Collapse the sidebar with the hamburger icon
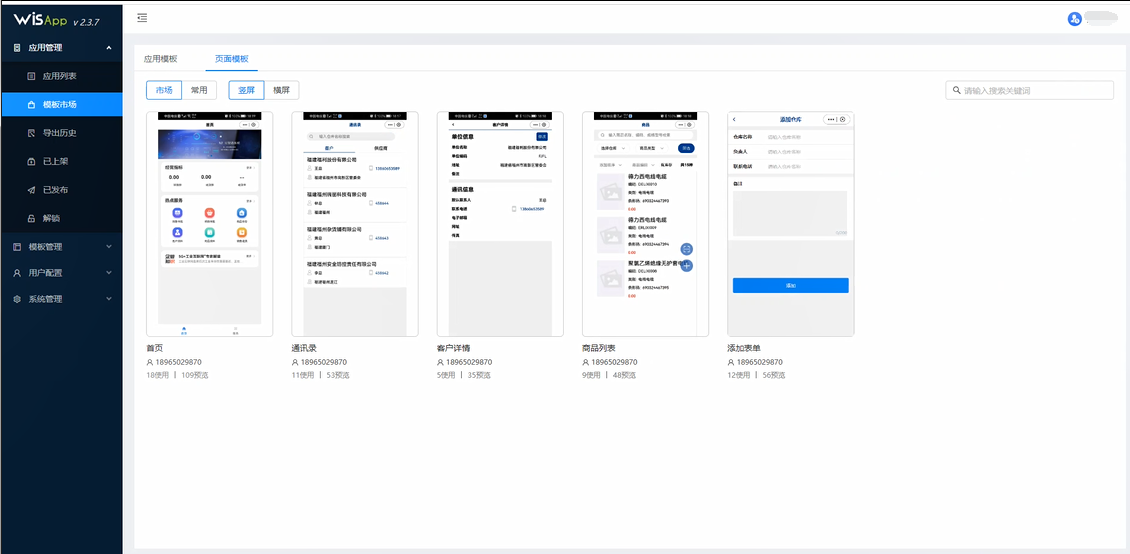 [142, 18]
